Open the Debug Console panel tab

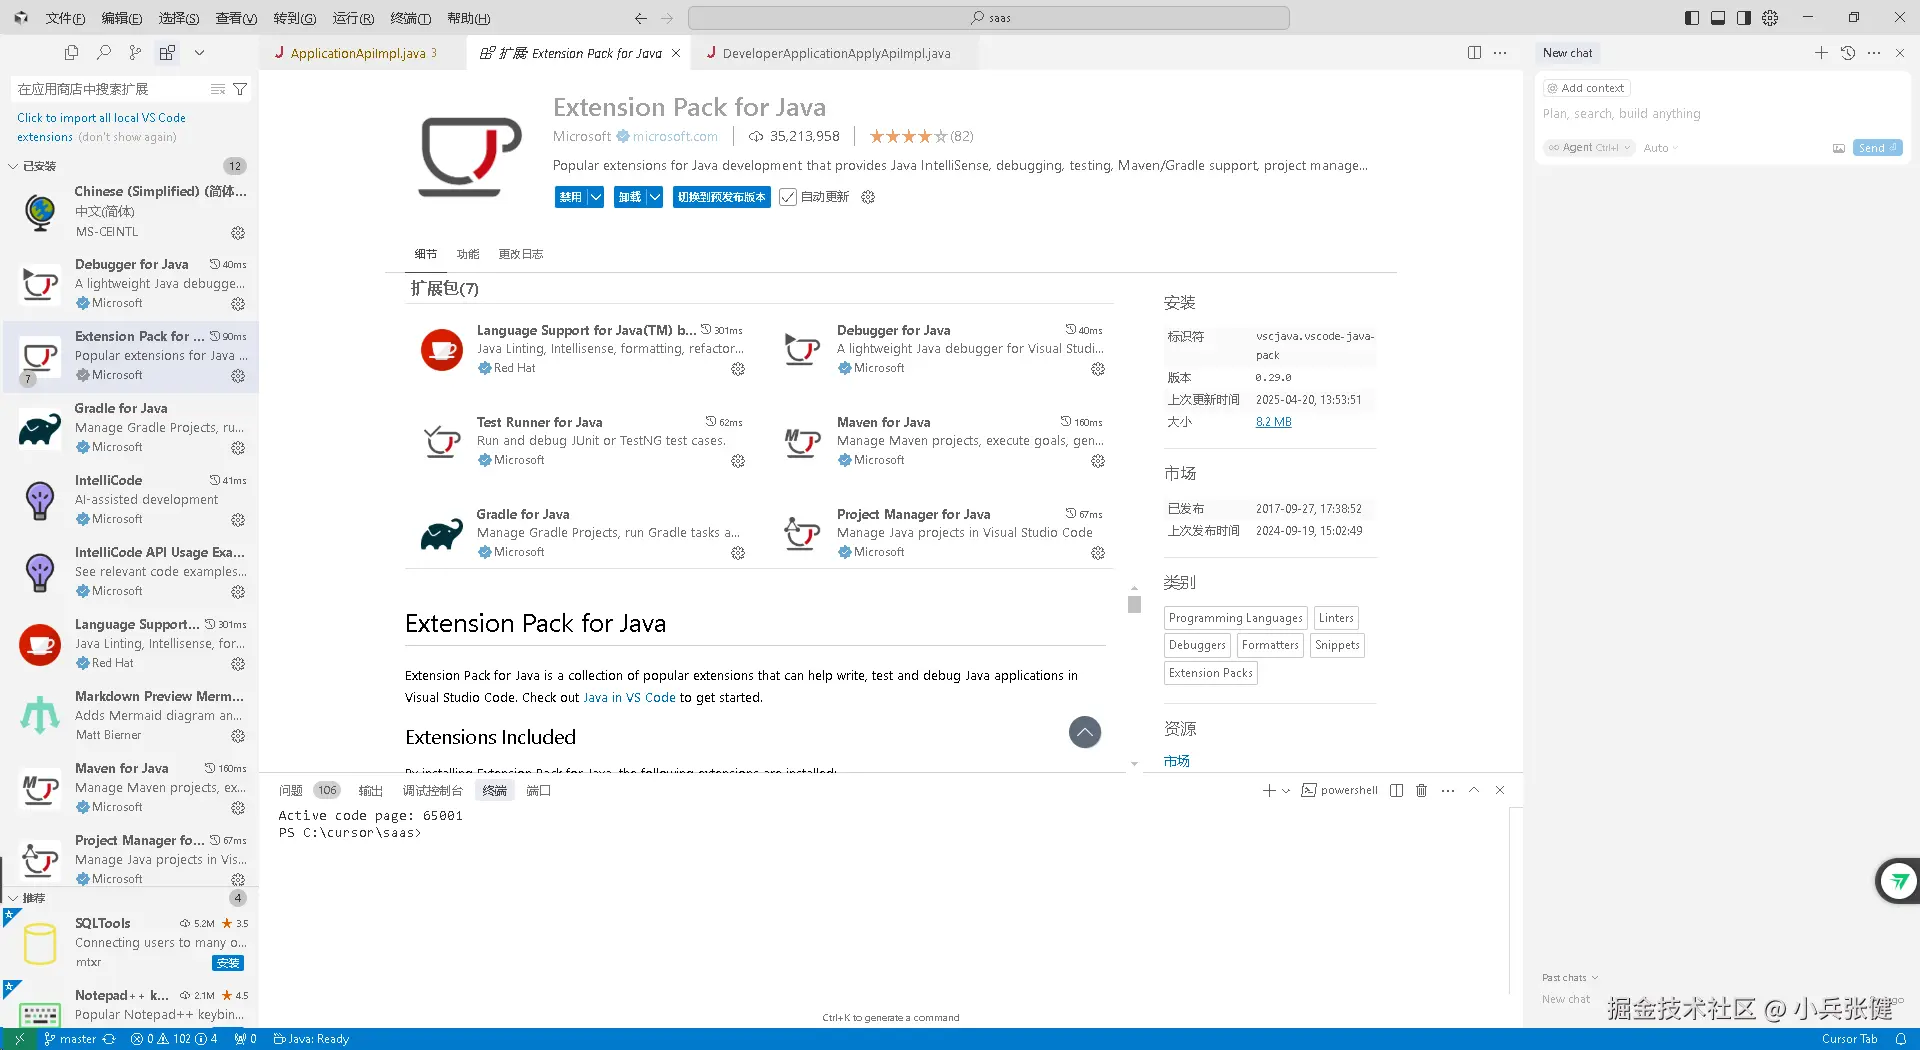[432, 791]
